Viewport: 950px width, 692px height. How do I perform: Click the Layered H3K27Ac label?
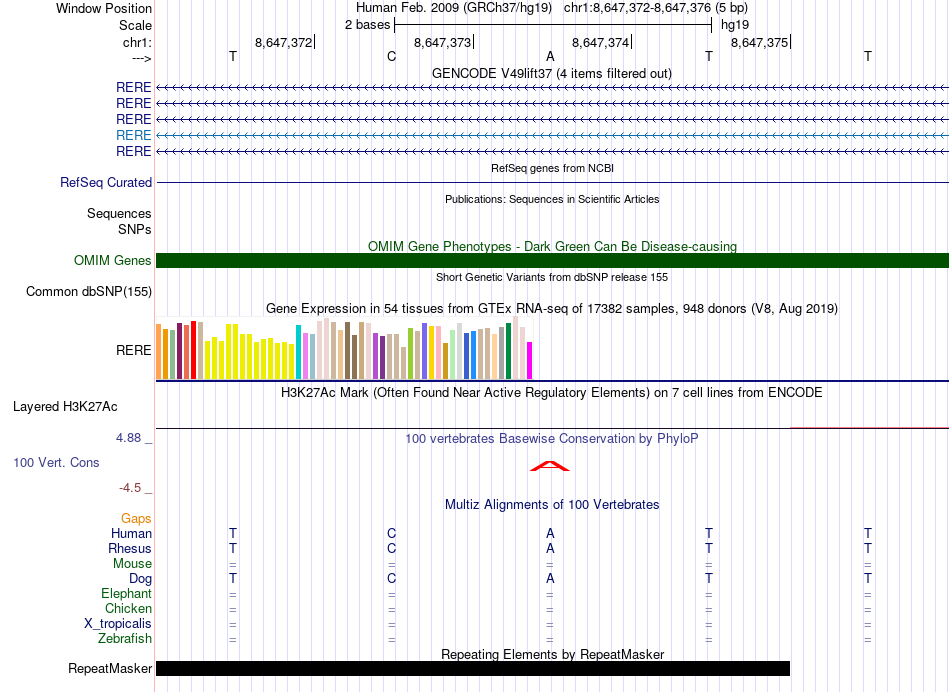(x=65, y=407)
